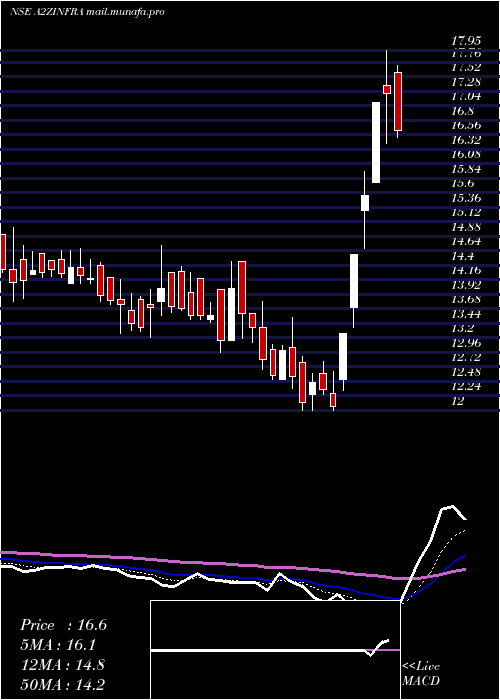The height and width of the screenshot is (700, 500).
Task: Click the NSE A2ZINFRA chart title
Action: tap(87, 12)
